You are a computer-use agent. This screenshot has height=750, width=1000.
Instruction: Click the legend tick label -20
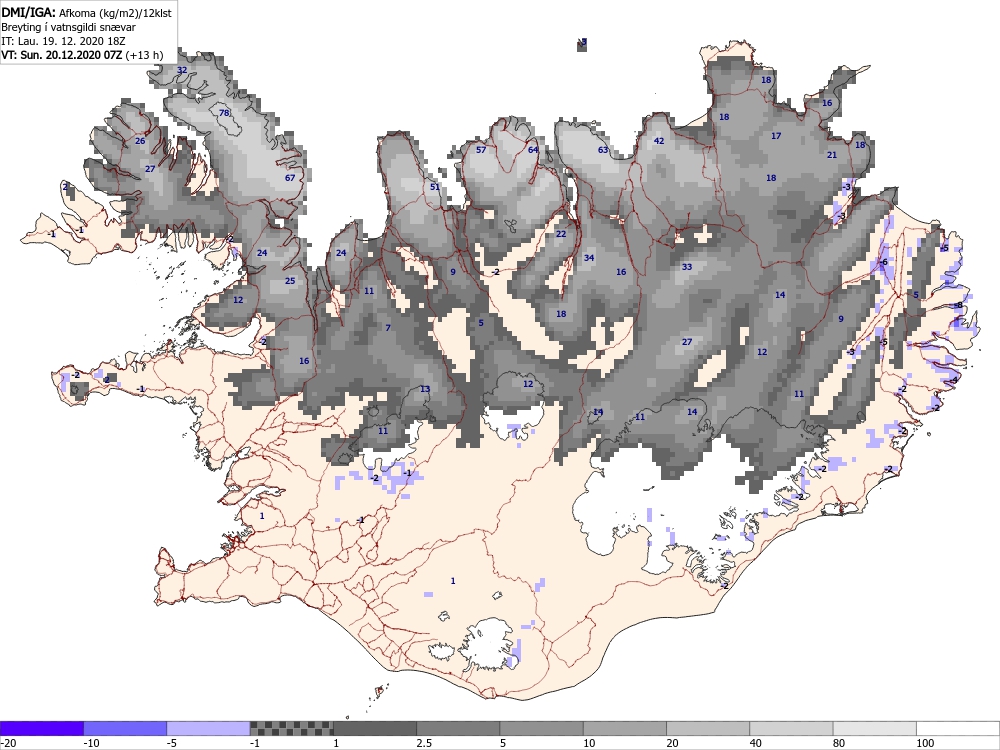pyautogui.click(x=8, y=743)
